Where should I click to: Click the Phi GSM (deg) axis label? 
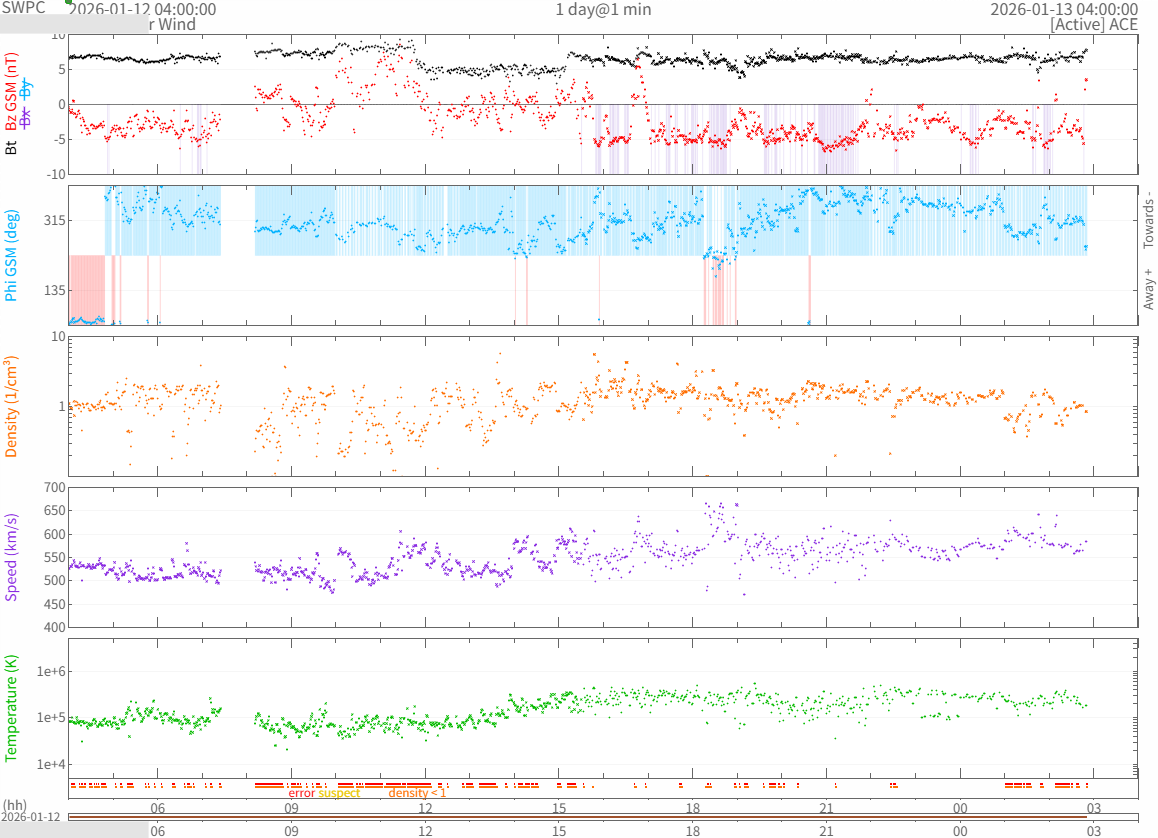pos(12,256)
